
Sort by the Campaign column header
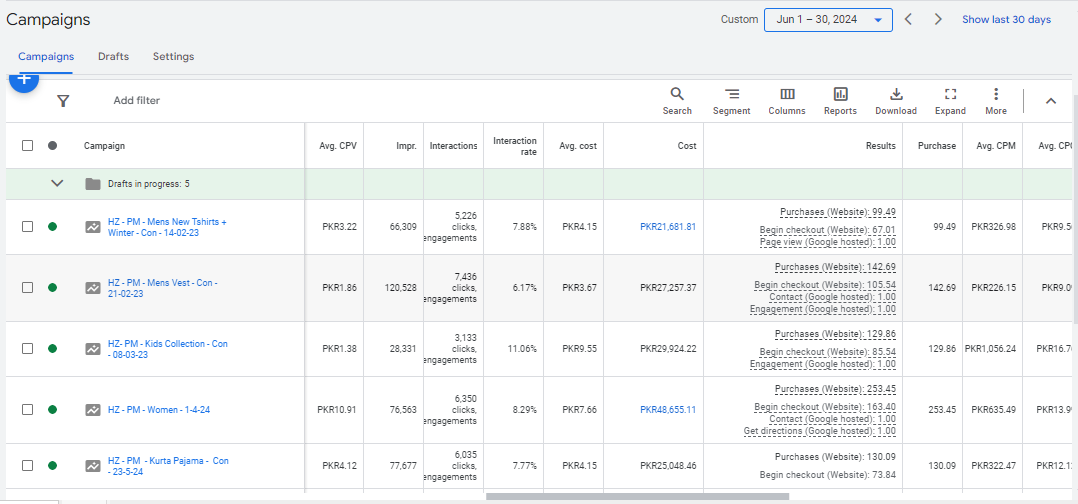pos(104,146)
